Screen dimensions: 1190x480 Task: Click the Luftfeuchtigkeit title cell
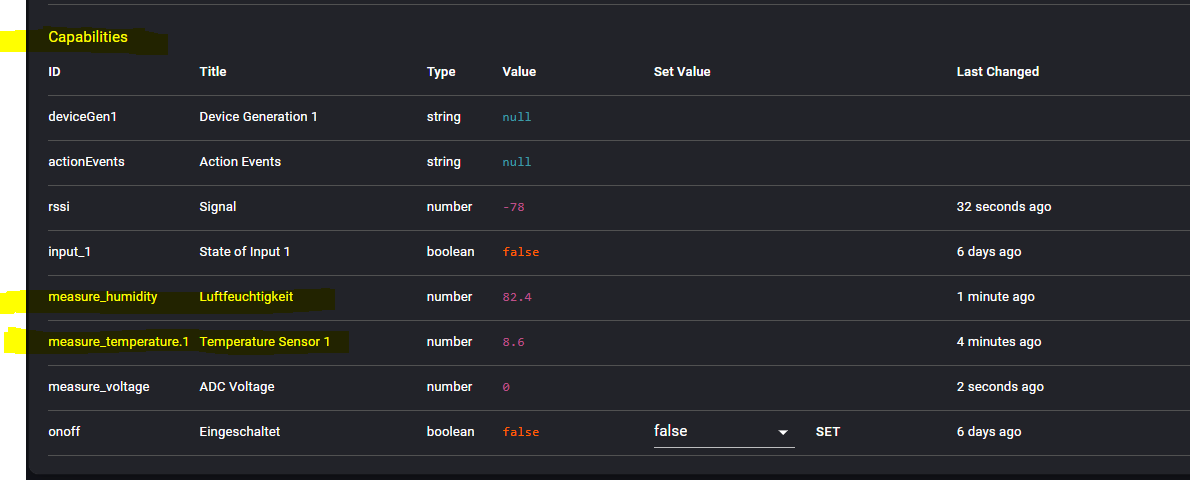coord(246,297)
